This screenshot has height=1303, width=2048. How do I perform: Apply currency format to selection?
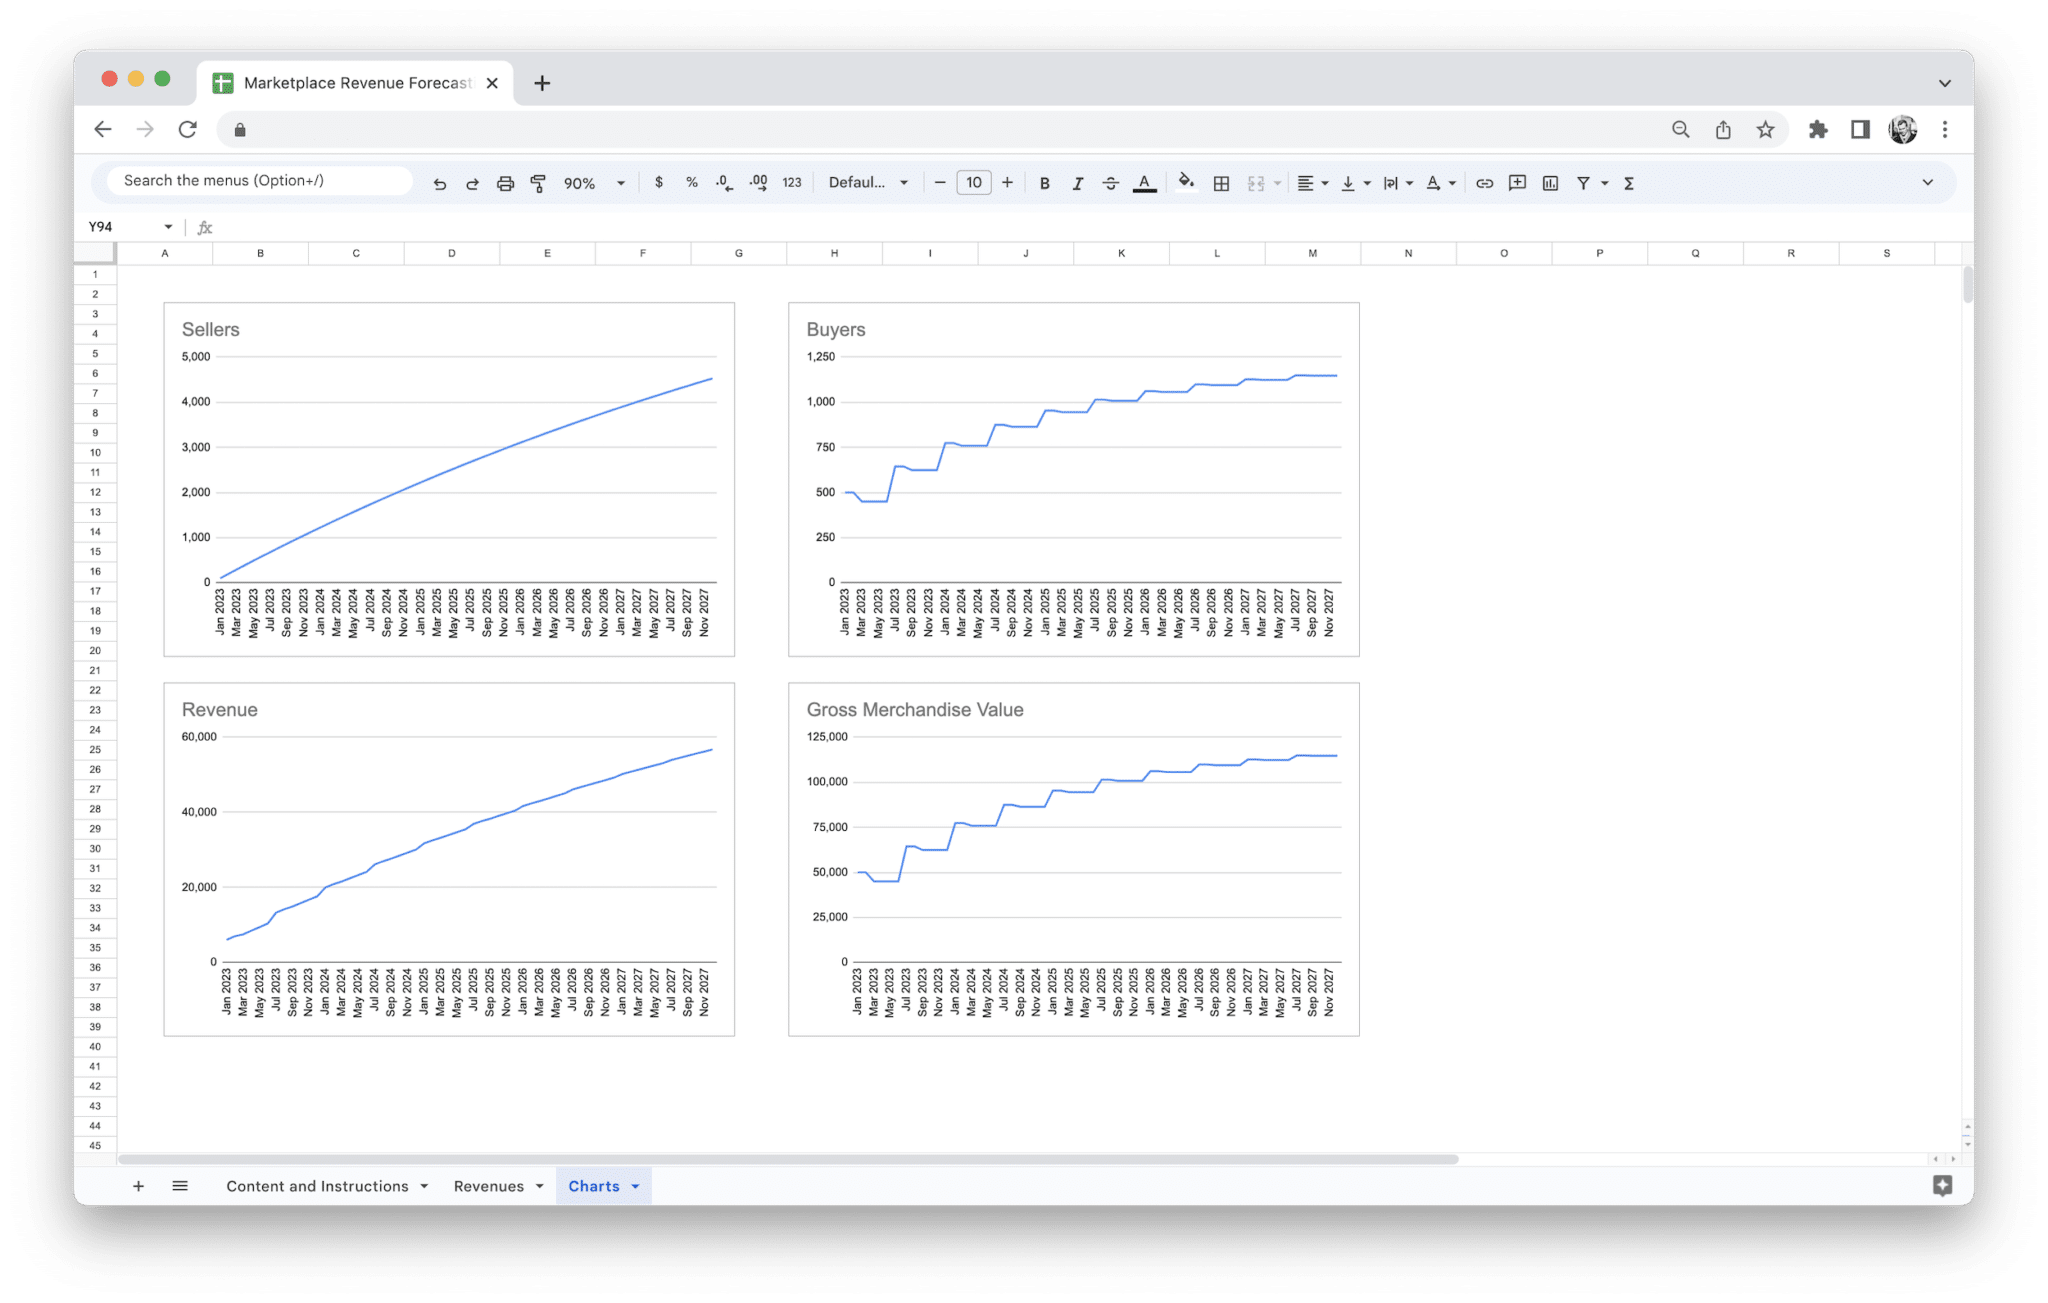click(659, 182)
